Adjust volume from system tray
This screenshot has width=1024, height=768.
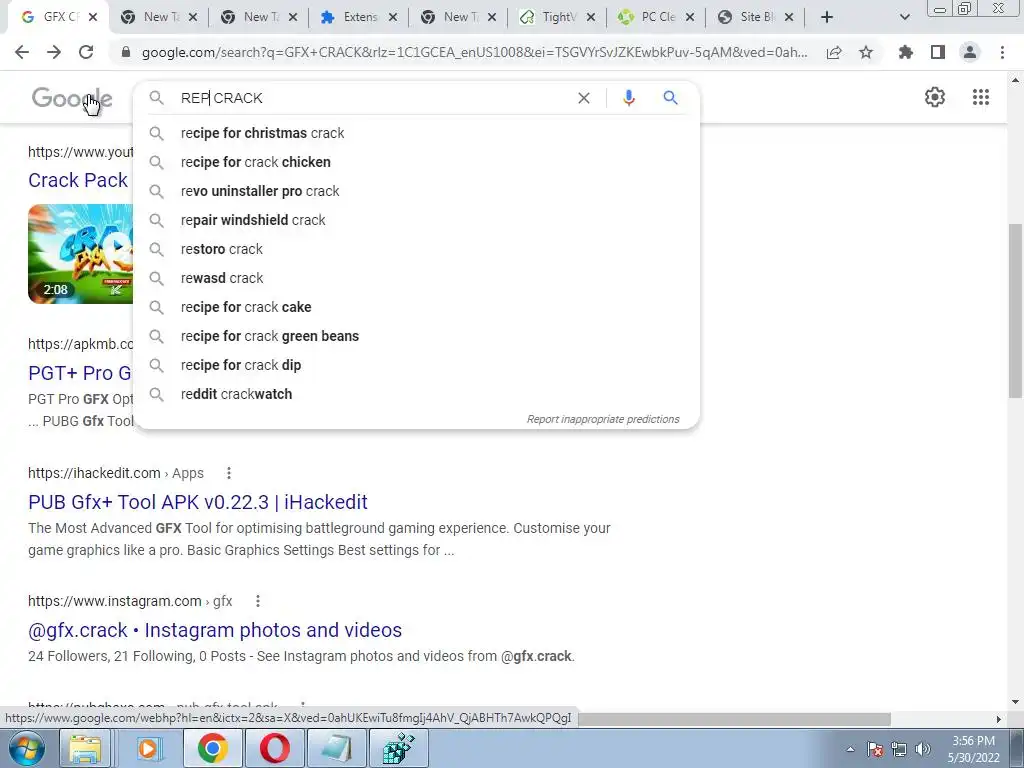pyautogui.click(x=923, y=749)
